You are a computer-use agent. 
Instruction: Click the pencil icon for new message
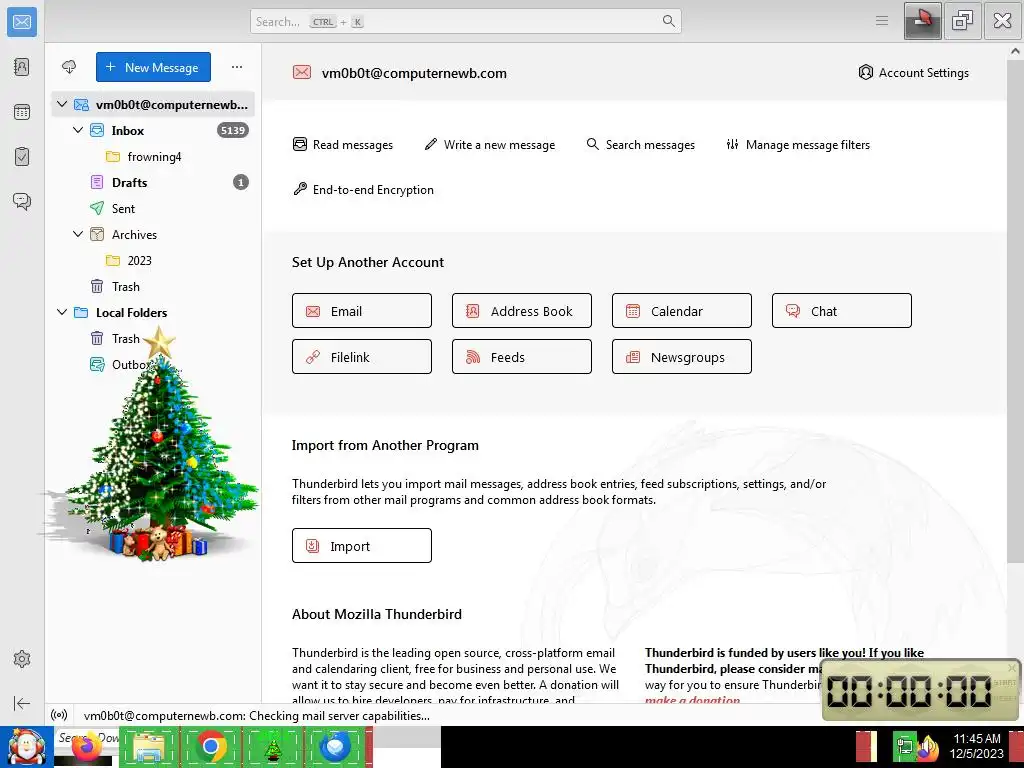430,144
